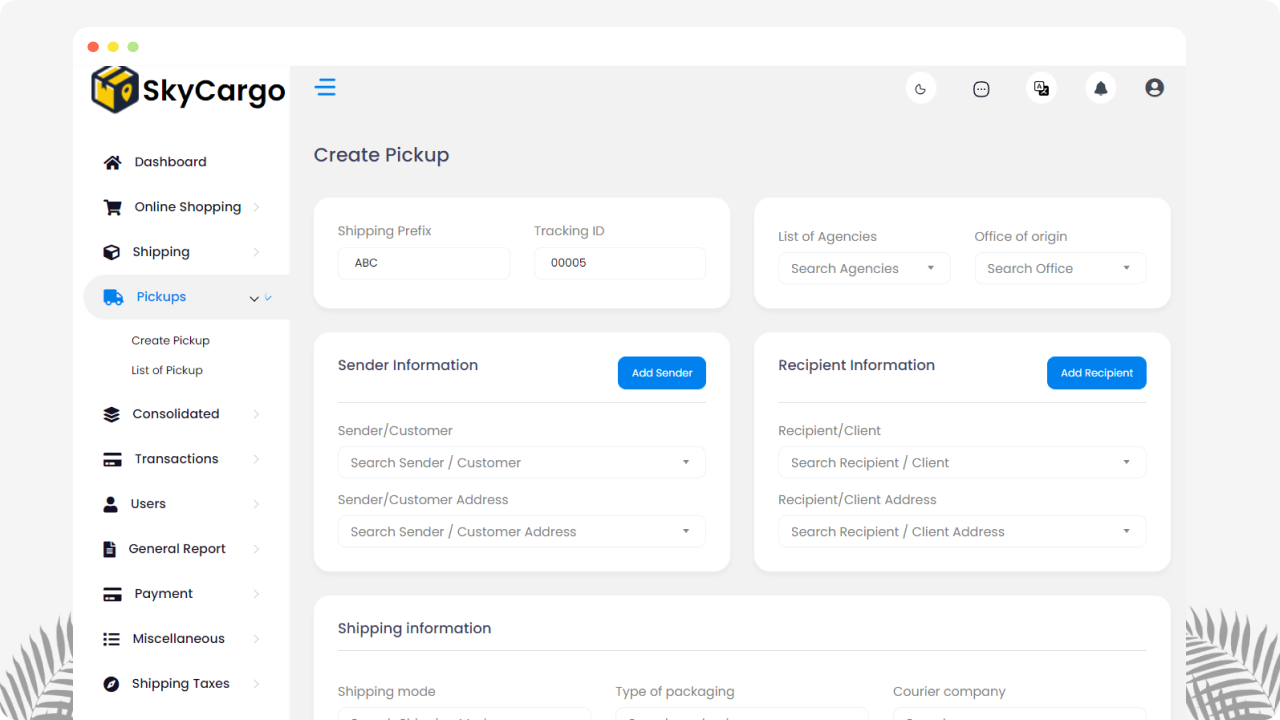Click the Dashboard home icon
The width and height of the screenshot is (1280, 720).
tap(112, 162)
